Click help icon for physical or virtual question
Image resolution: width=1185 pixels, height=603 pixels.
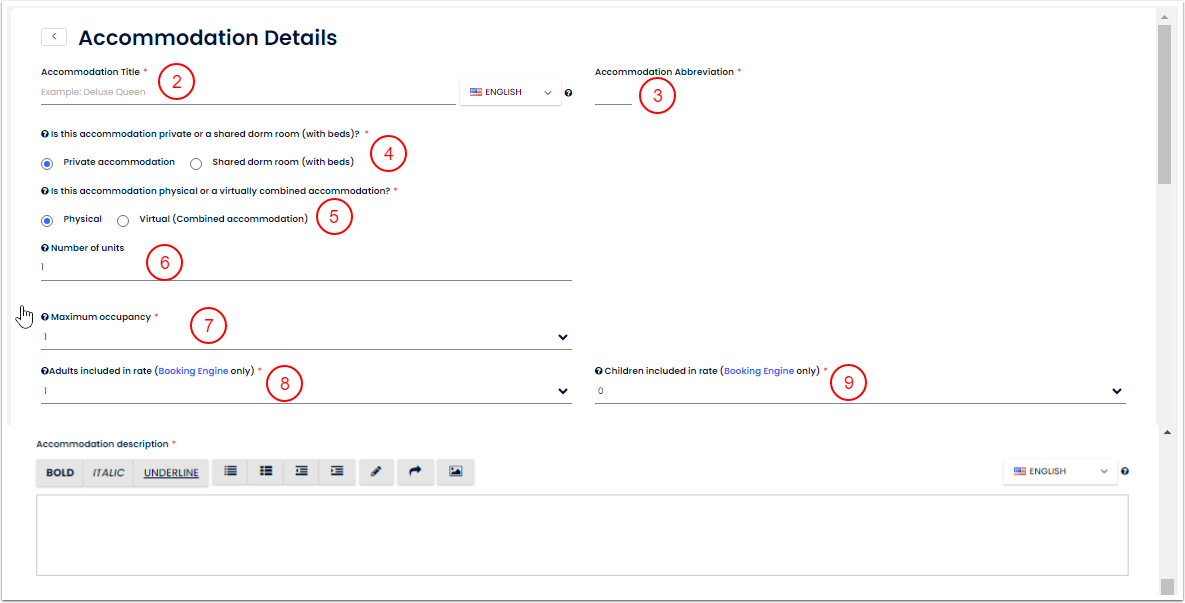coord(45,191)
